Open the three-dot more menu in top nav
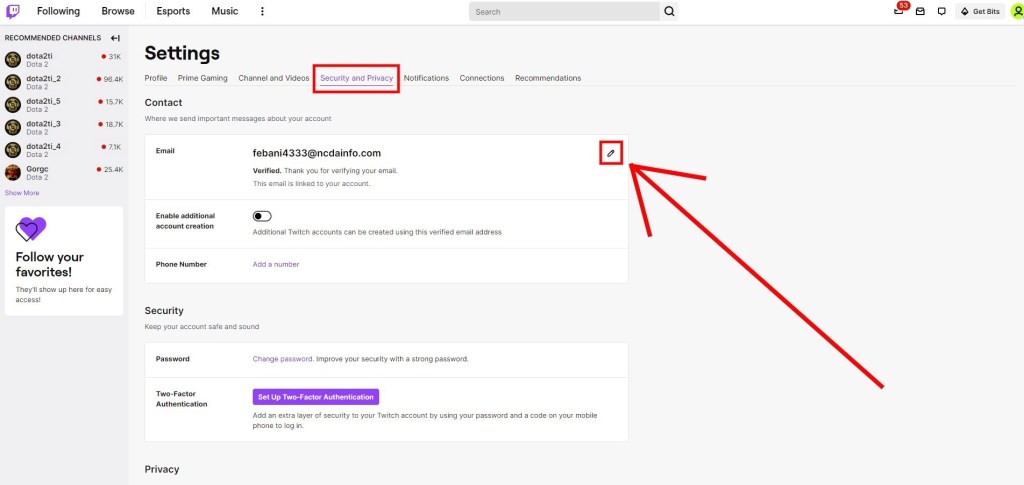 263,12
